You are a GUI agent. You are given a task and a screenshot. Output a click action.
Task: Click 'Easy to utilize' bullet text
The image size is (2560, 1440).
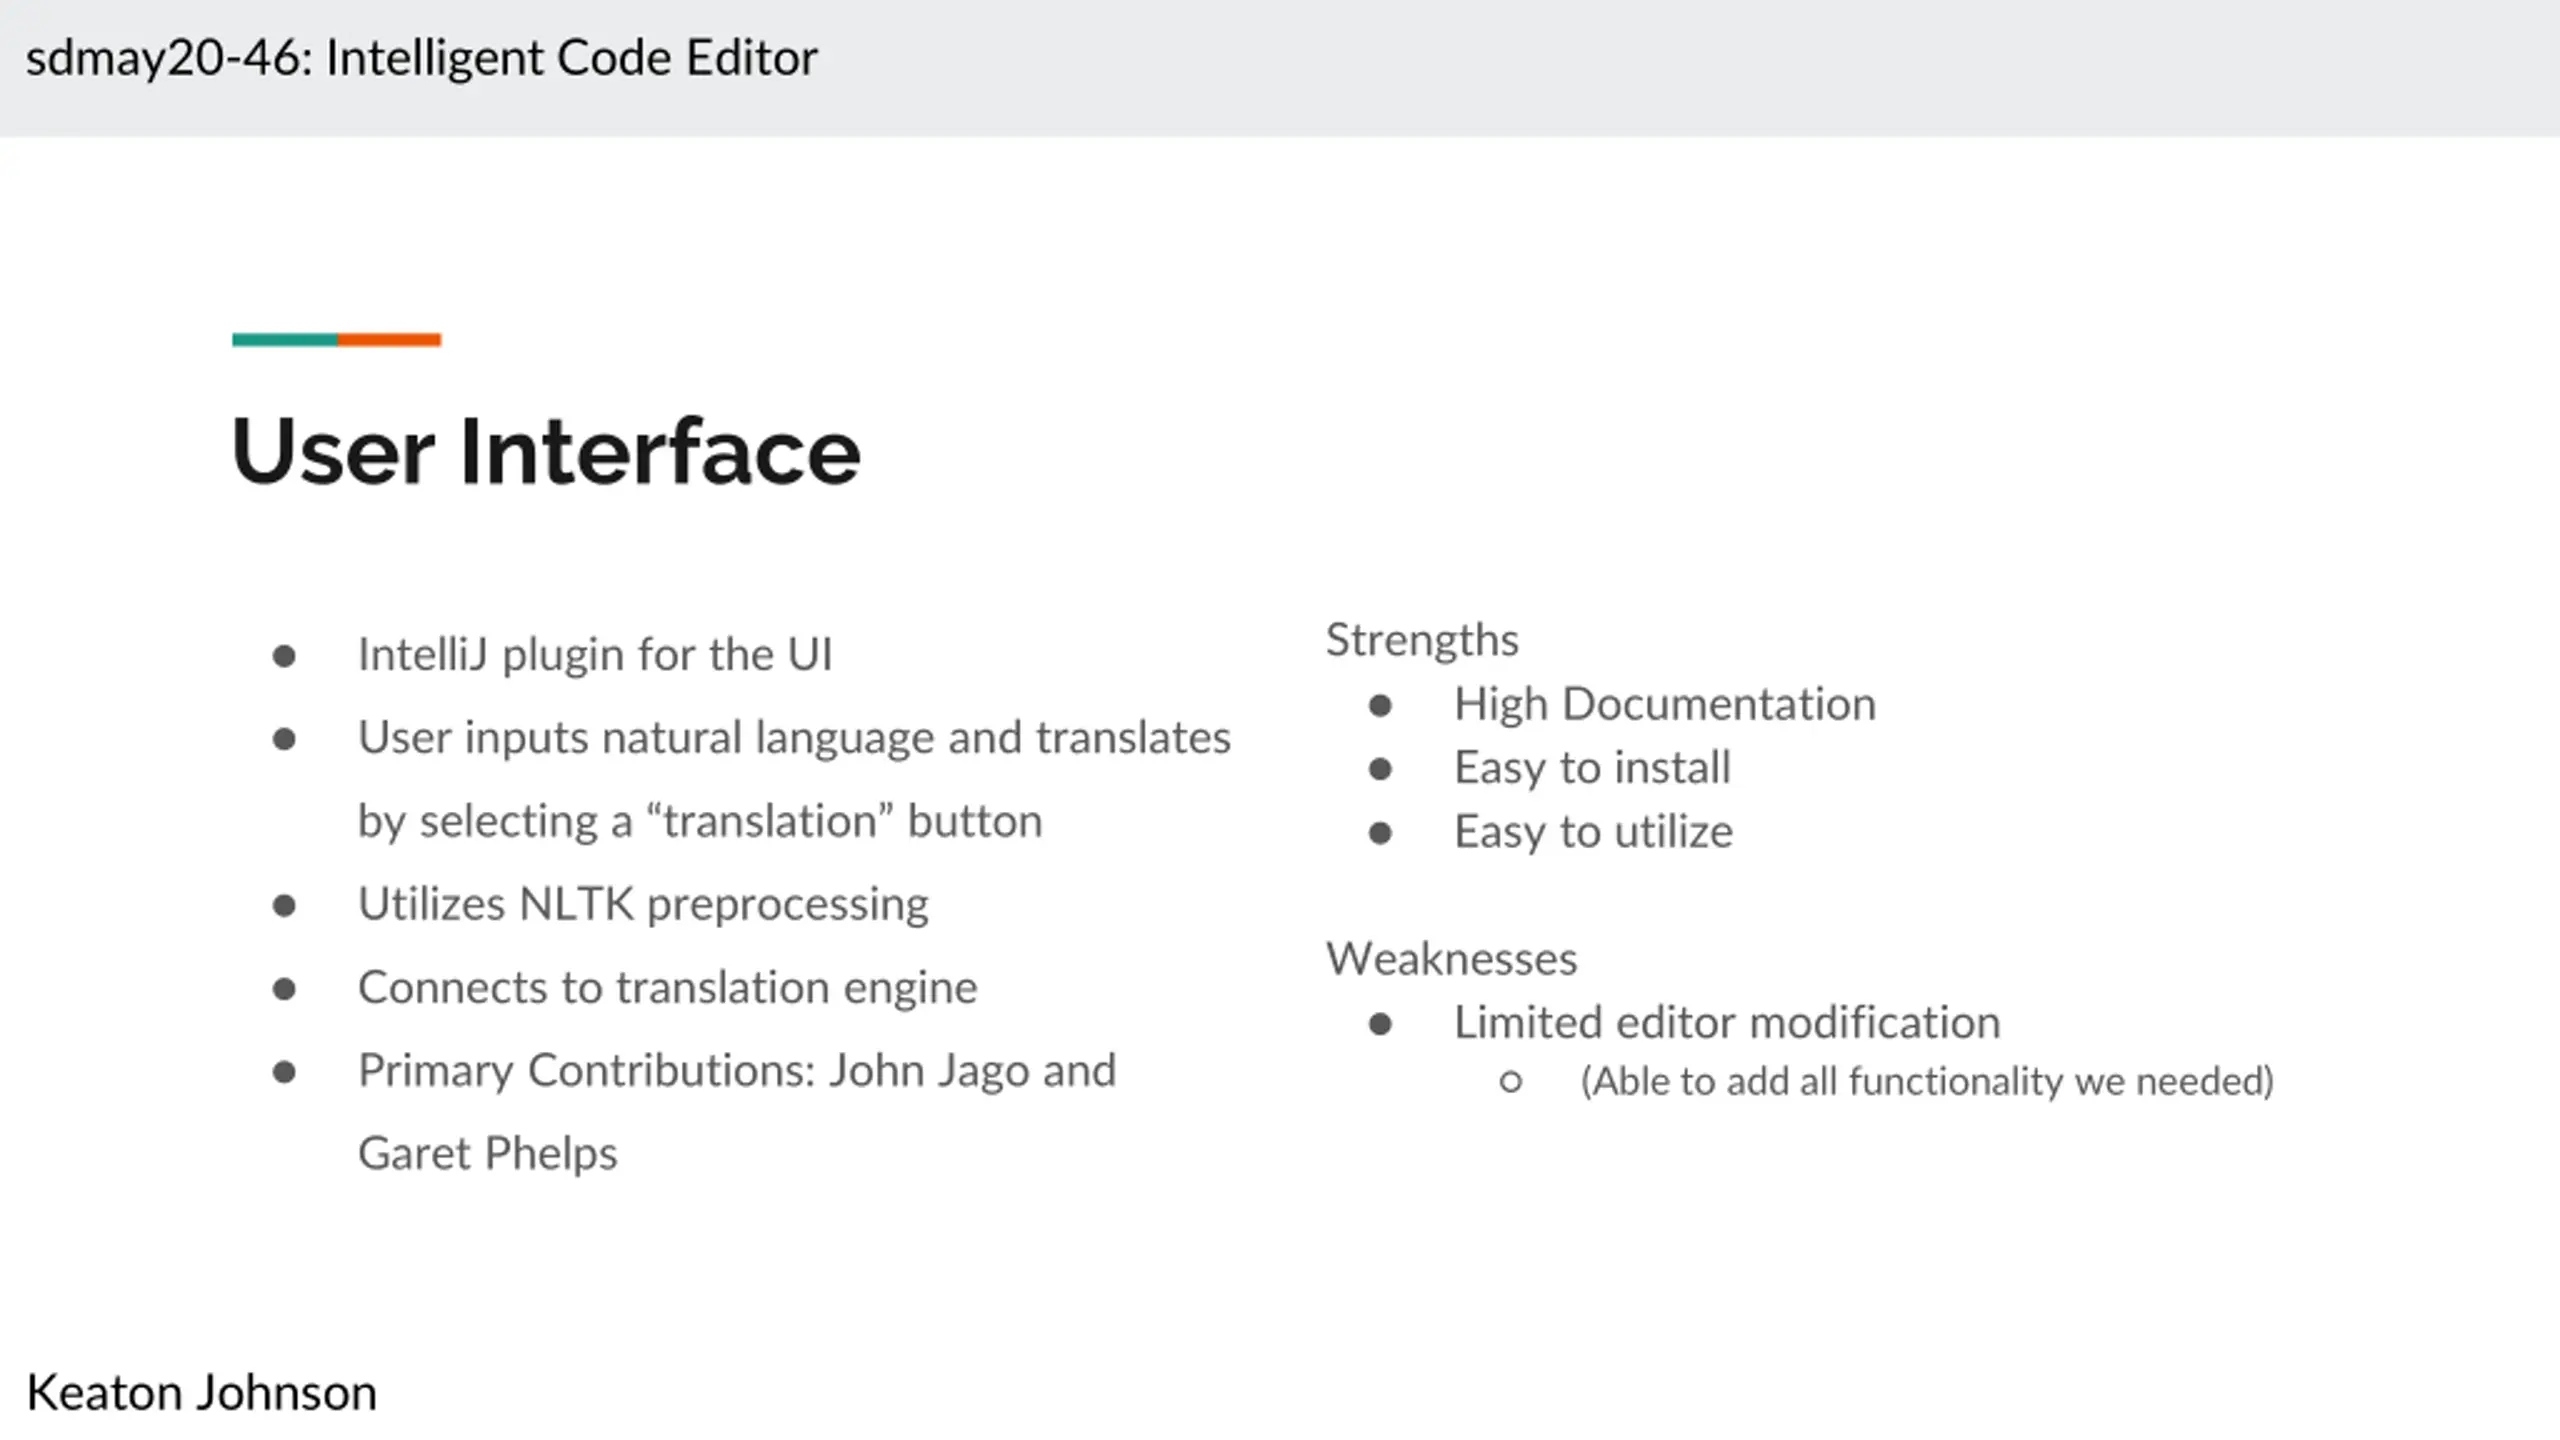point(1593,832)
